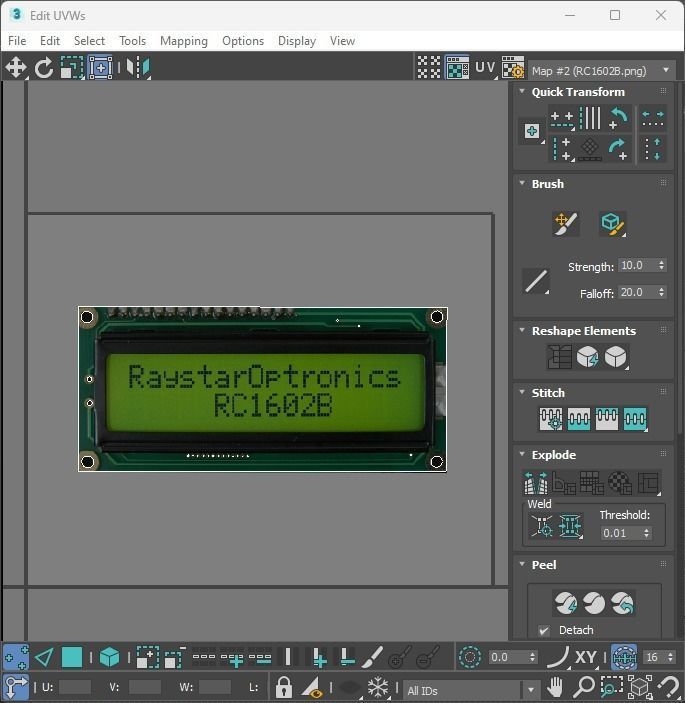Click the Reset Peel icon
Image resolution: width=685 pixels, height=703 pixels.
click(x=622, y=603)
